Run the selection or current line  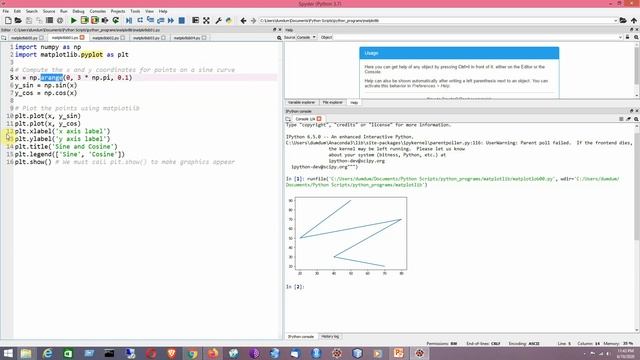click(105, 20)
